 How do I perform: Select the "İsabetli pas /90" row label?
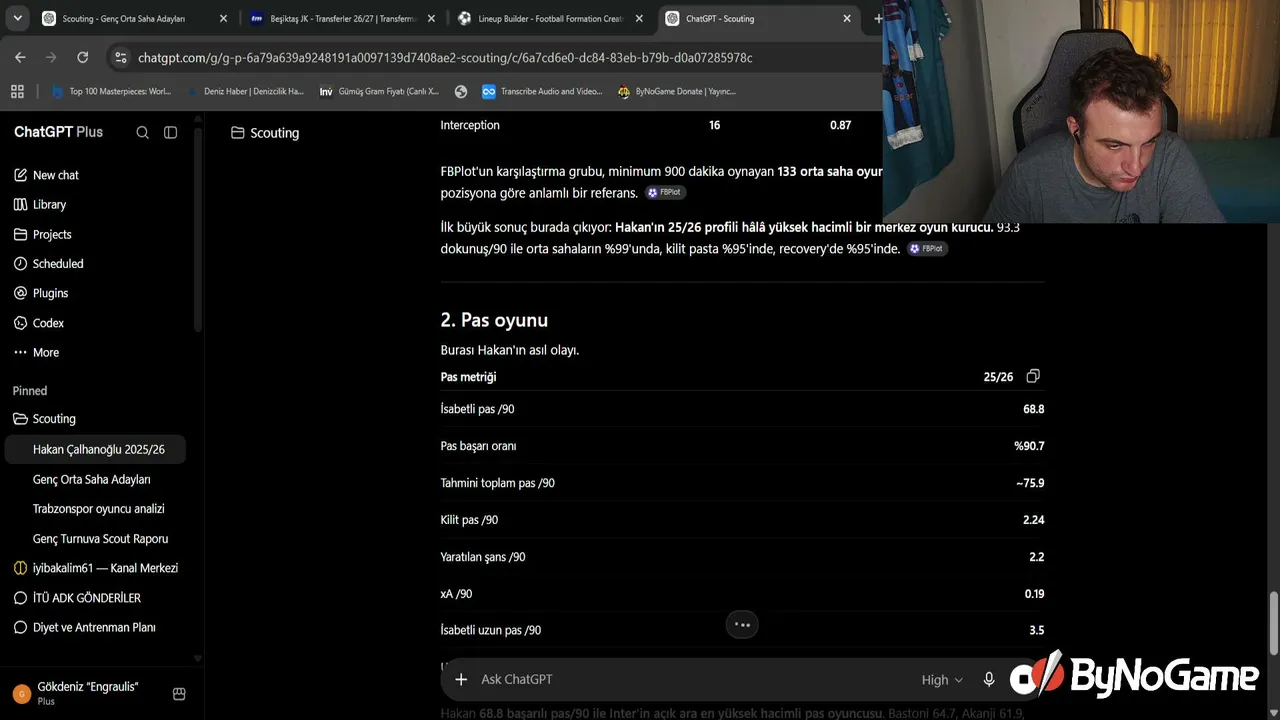pos(478,409)
